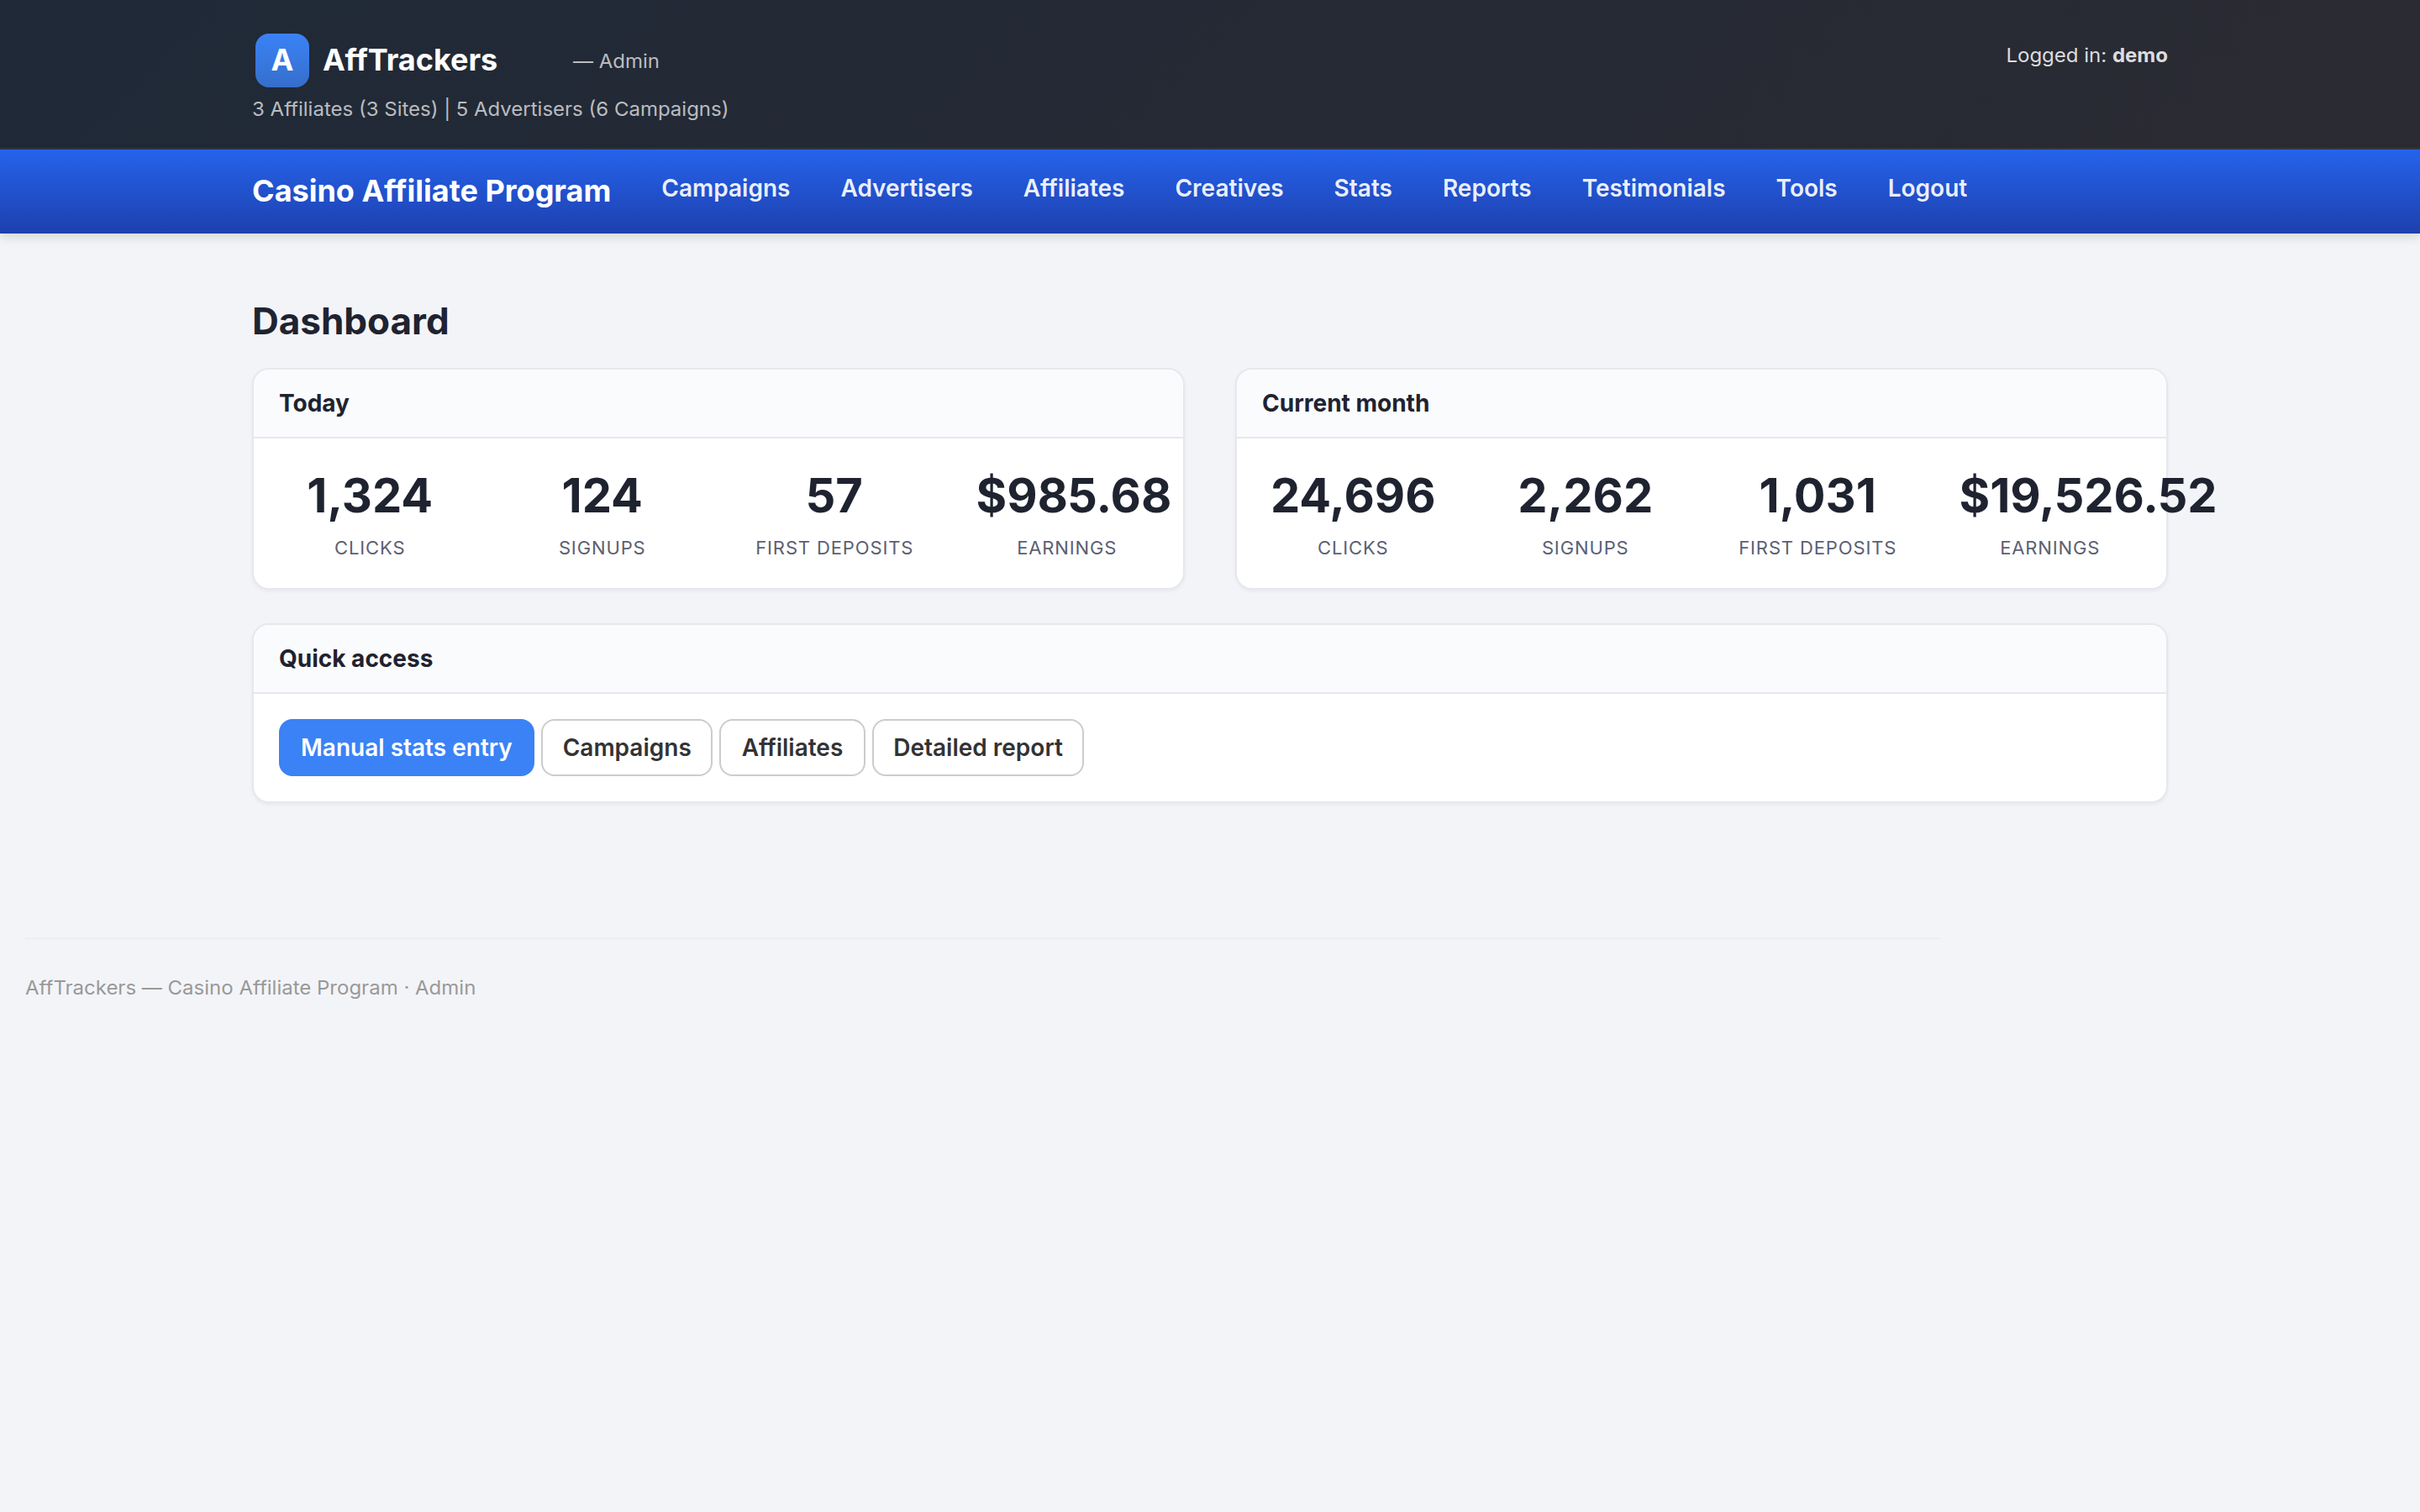The image size is (2420, 1512).
Task: Click the 'Quick access' card header
Action: [x=1210, y=658]
